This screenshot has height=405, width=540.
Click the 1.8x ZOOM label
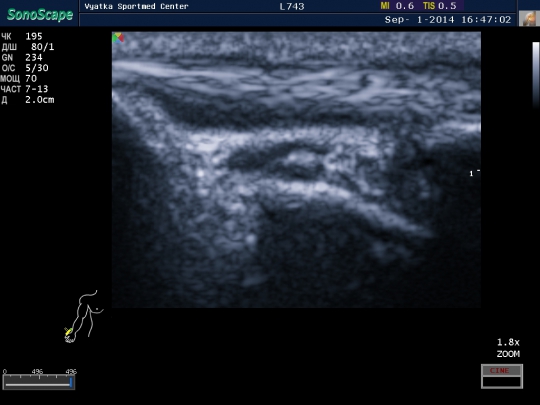(508, 348)
